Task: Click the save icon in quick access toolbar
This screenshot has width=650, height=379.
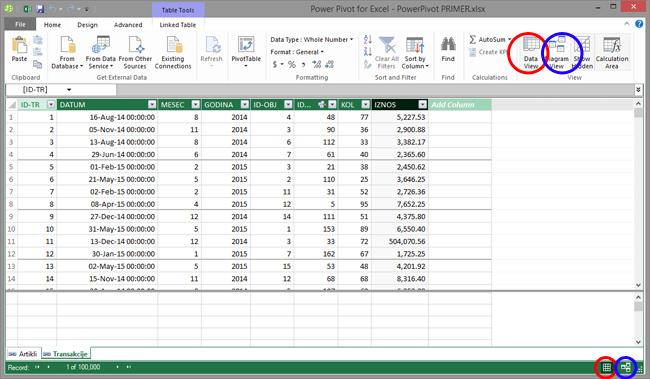Action: (x=40, y=9)
